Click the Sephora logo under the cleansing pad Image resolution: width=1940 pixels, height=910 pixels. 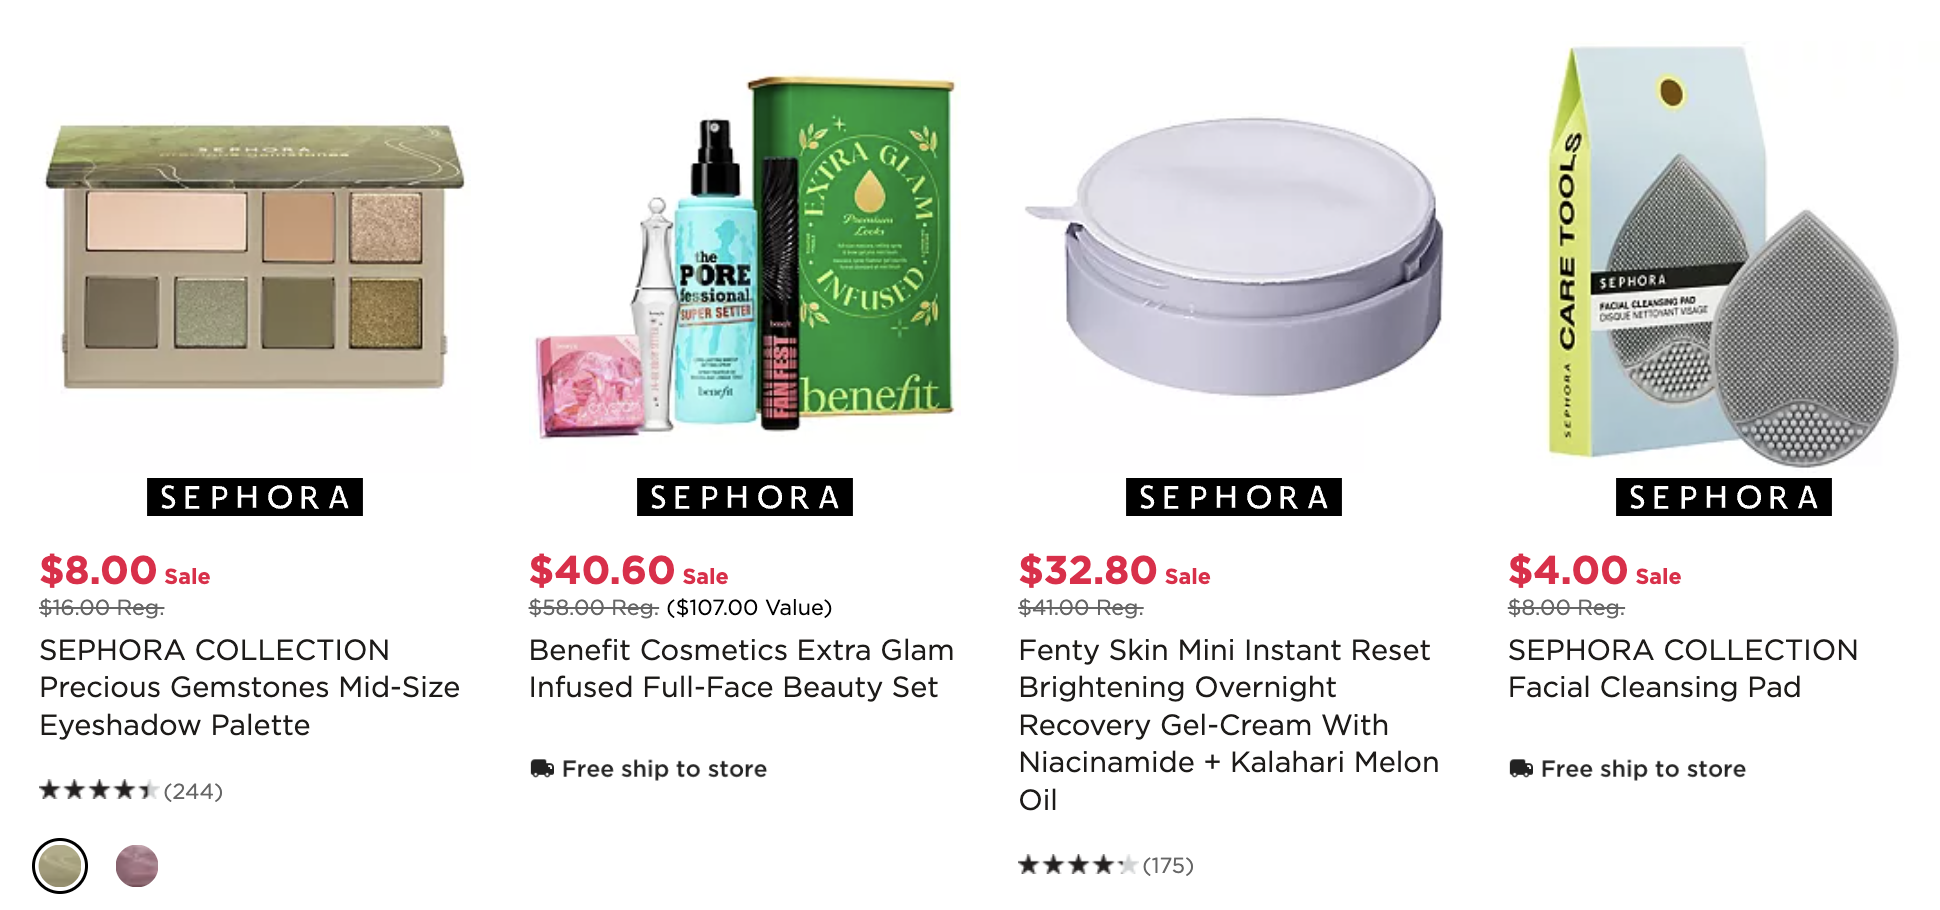1724,497
